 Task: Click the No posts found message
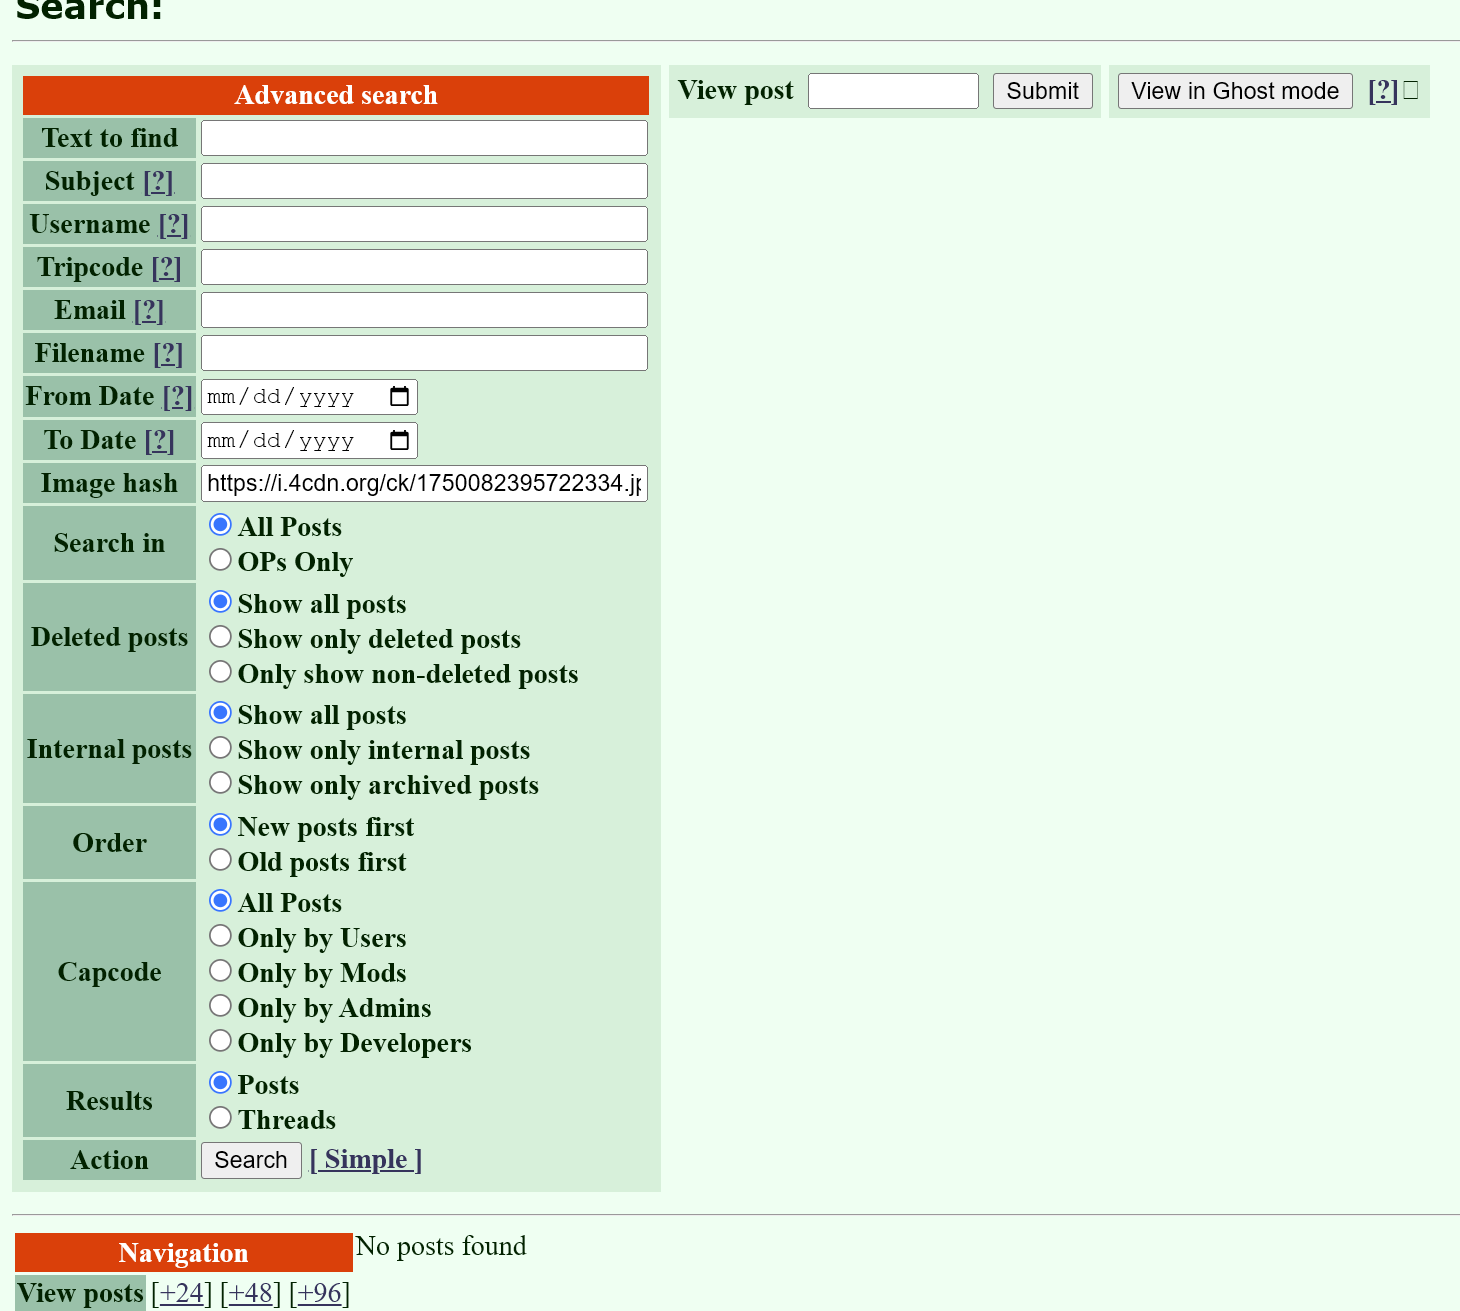[x=441, y=1246]
